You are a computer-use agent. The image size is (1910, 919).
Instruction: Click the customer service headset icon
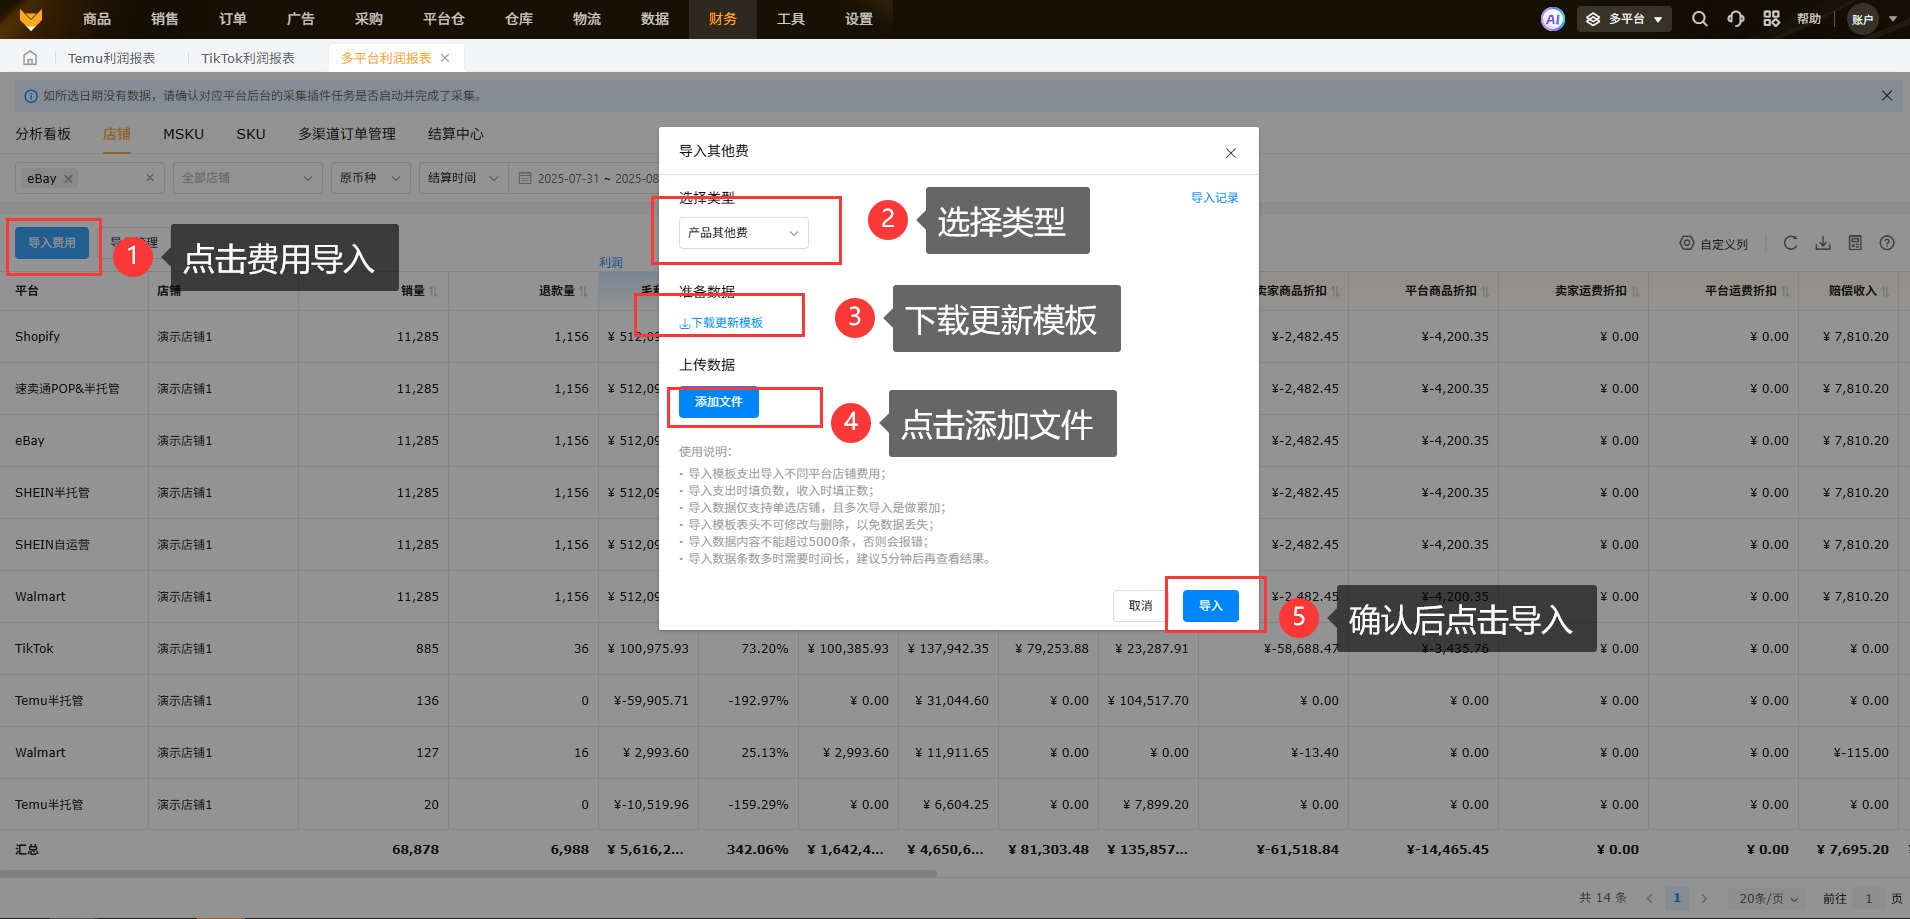point(1735,19)
